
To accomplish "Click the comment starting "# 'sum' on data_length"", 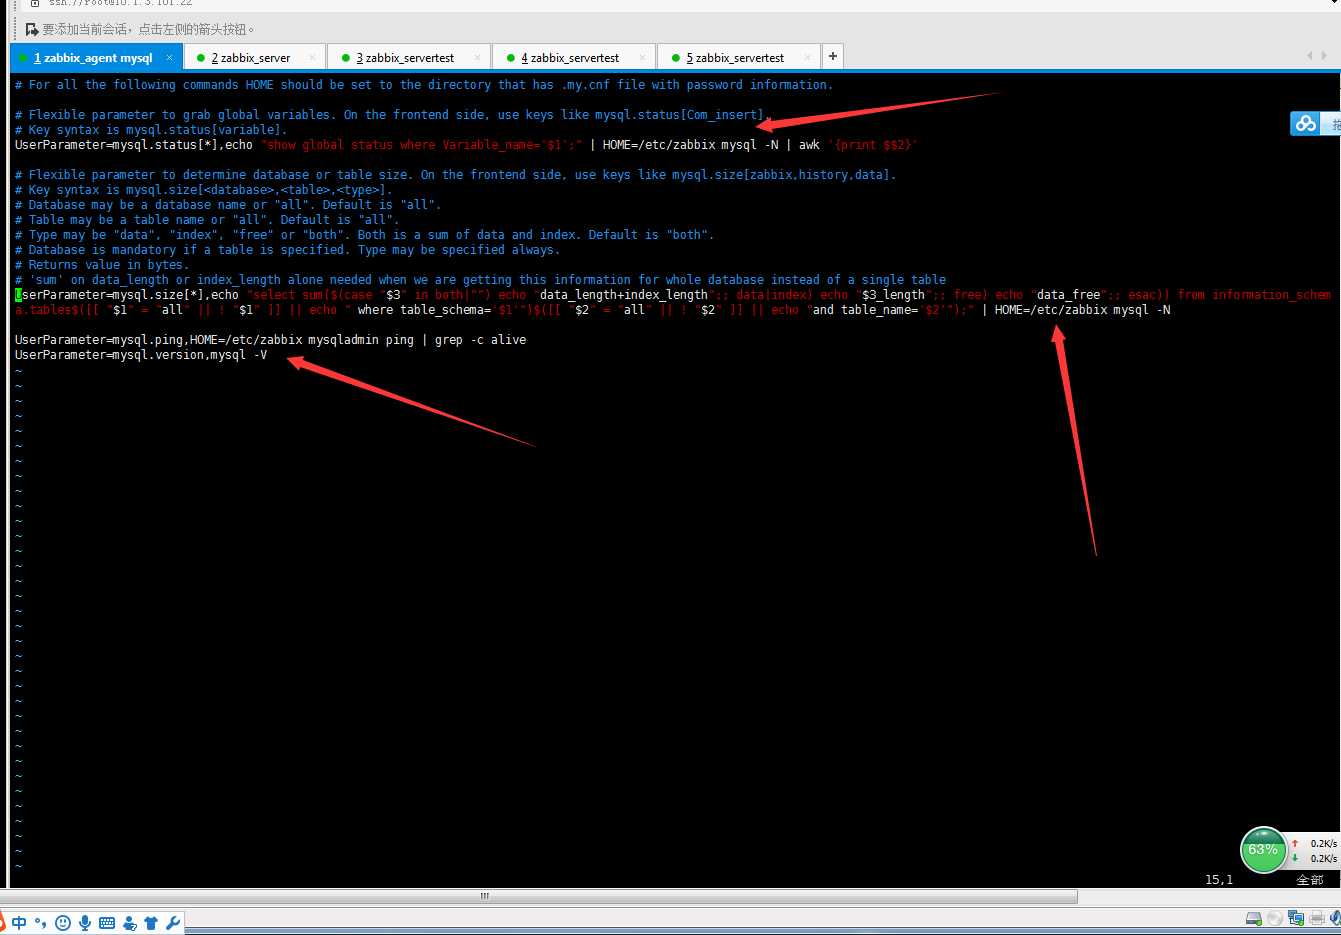I will (x=480, y=280).
